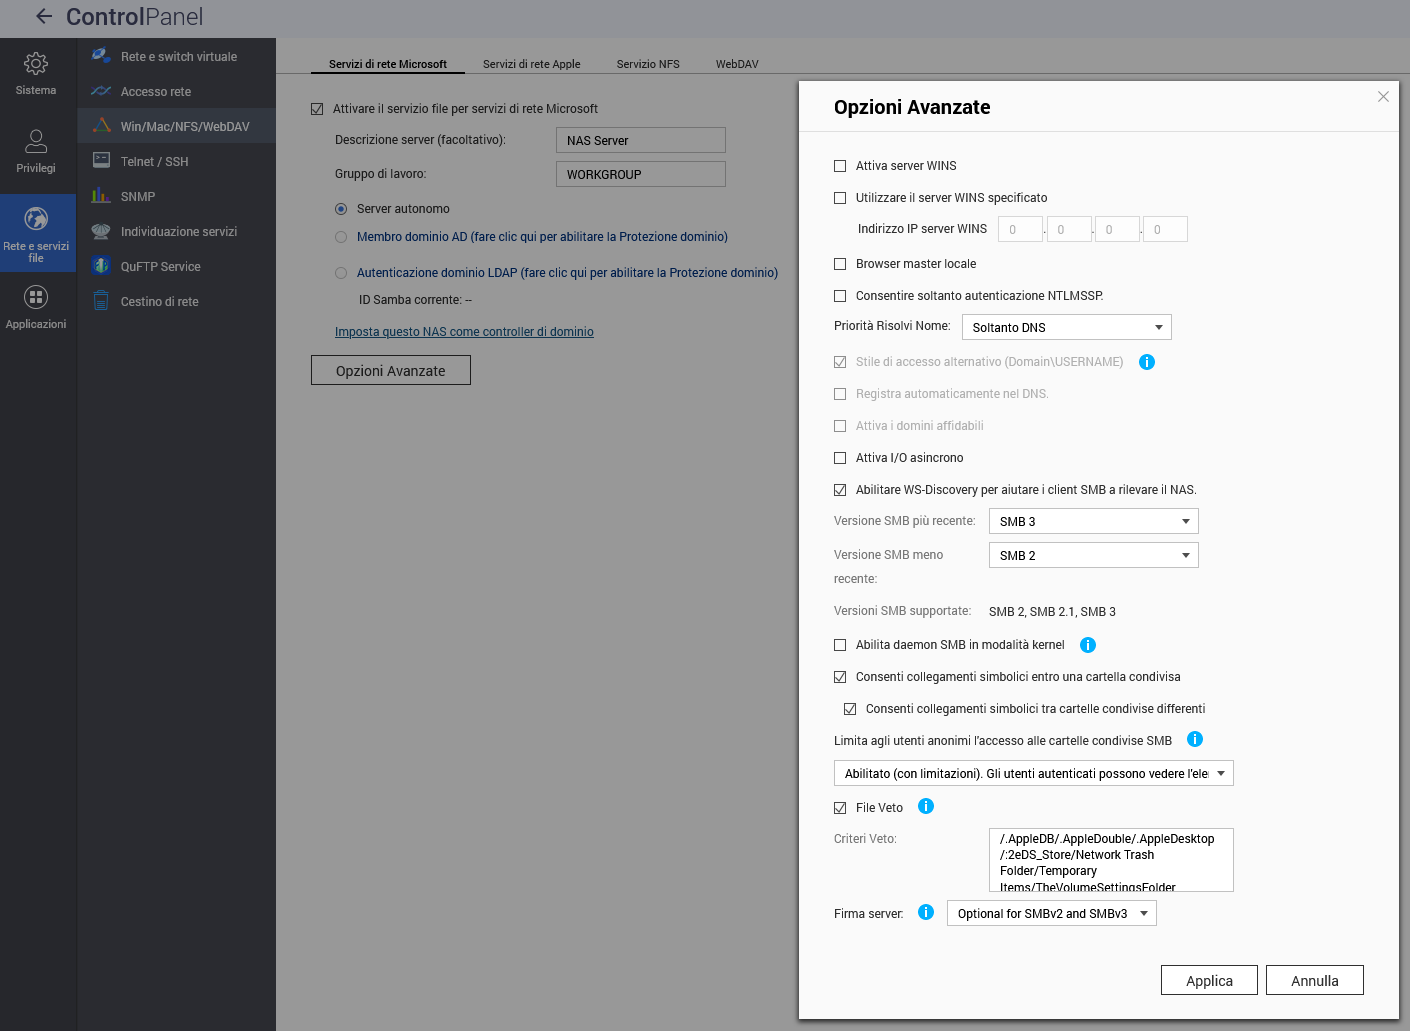
Task: Uncheck the WS-Discovery checkbox
Action: tap(840, 490)
